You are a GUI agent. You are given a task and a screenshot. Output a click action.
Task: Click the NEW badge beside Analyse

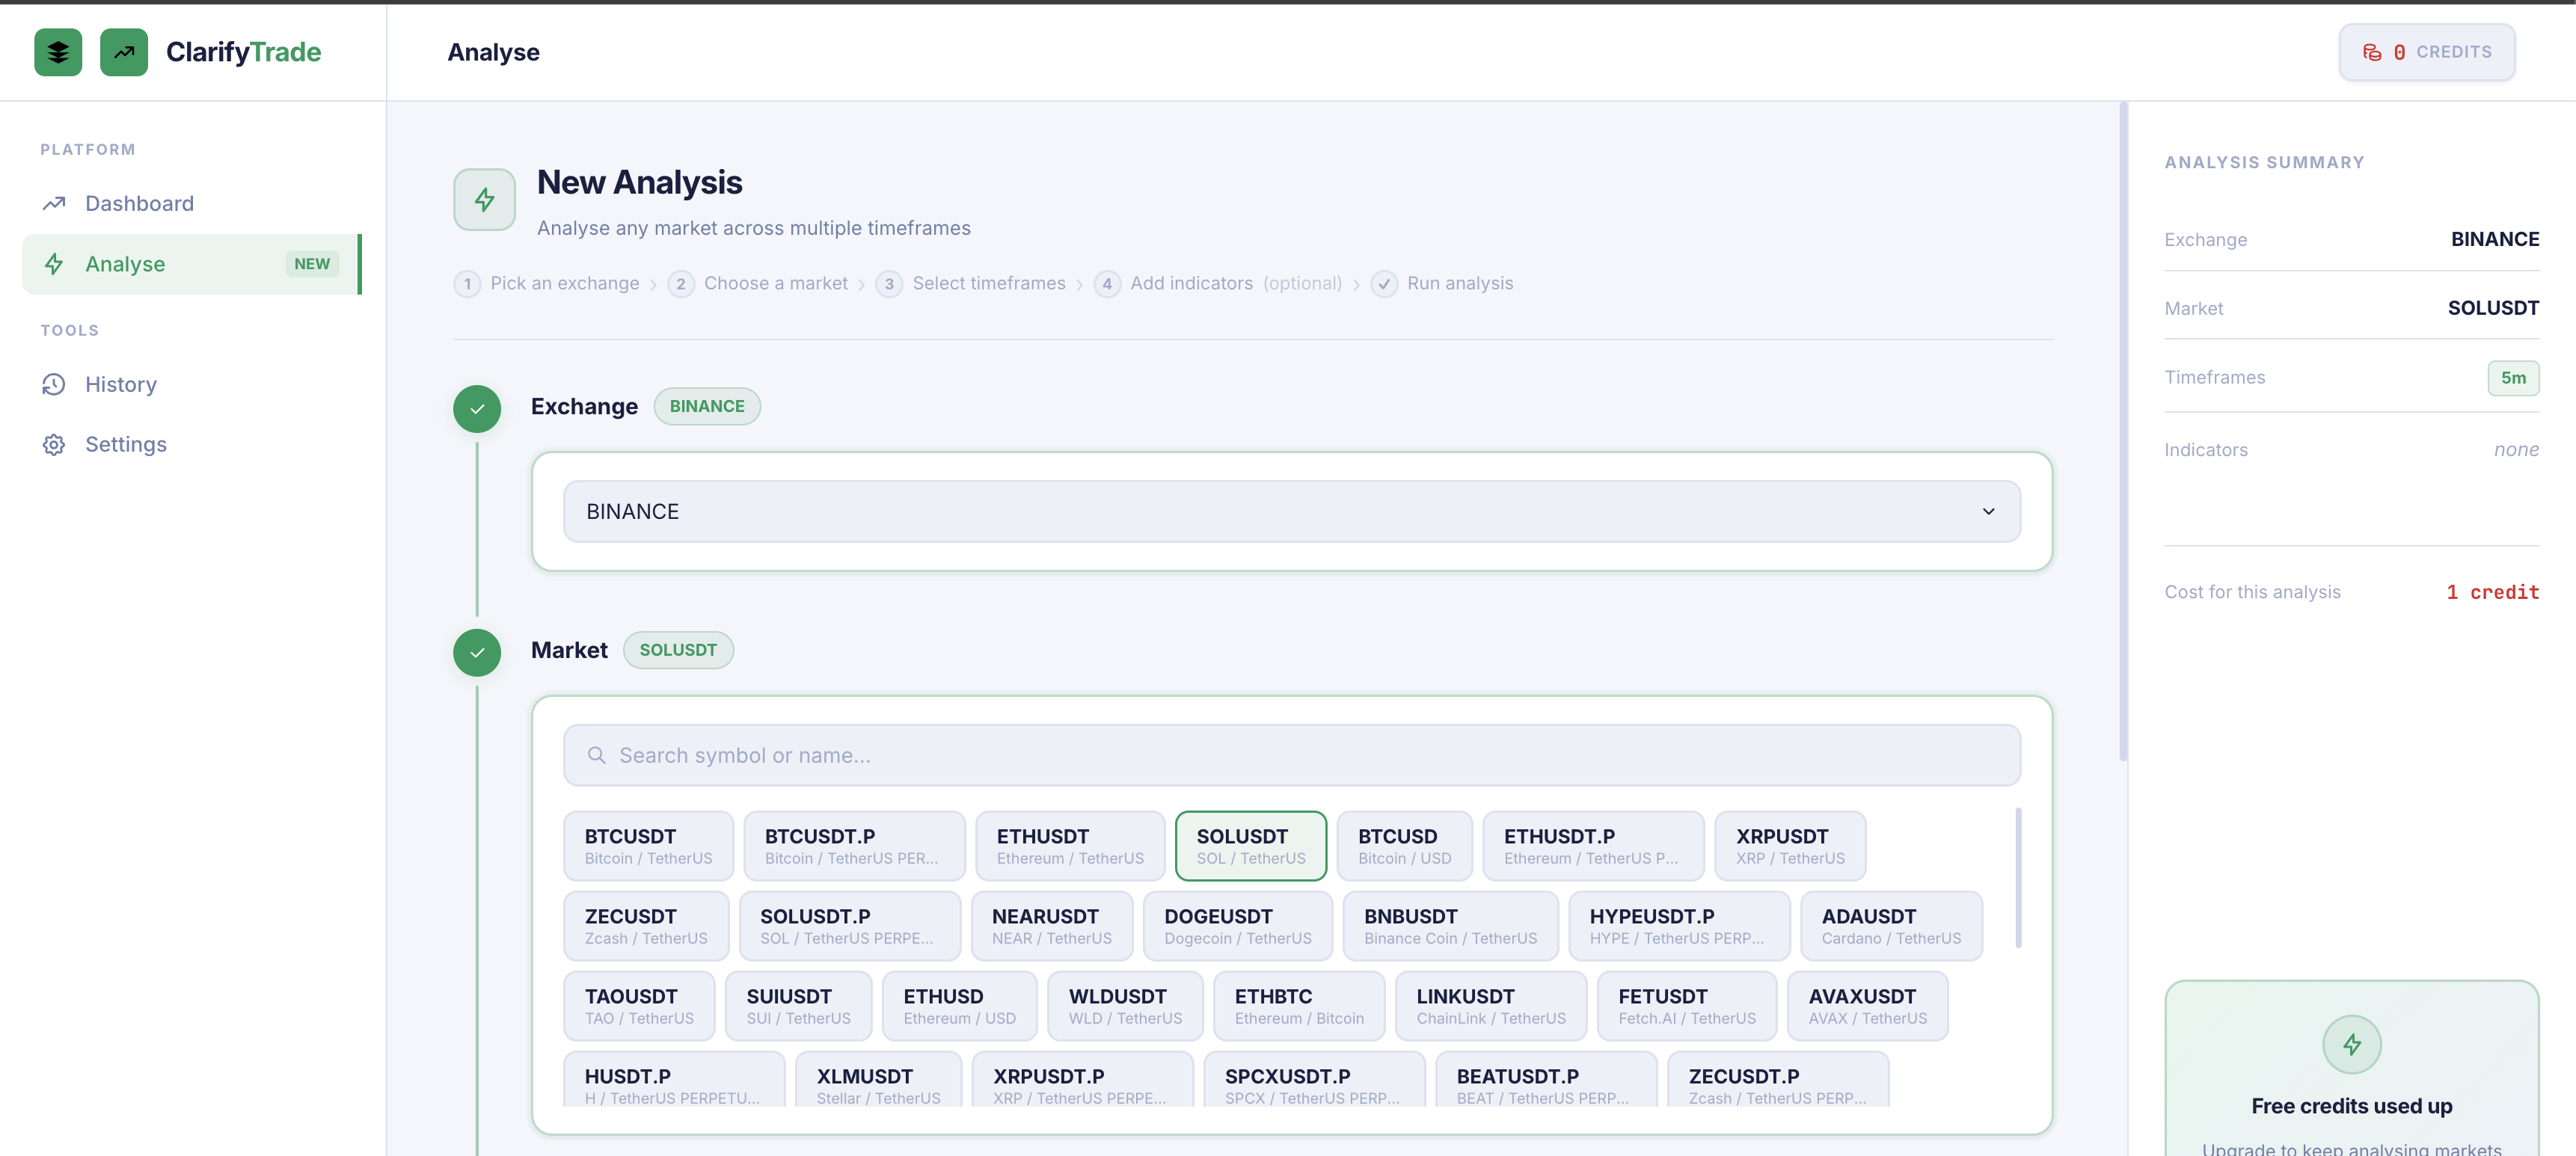point(312,264)
